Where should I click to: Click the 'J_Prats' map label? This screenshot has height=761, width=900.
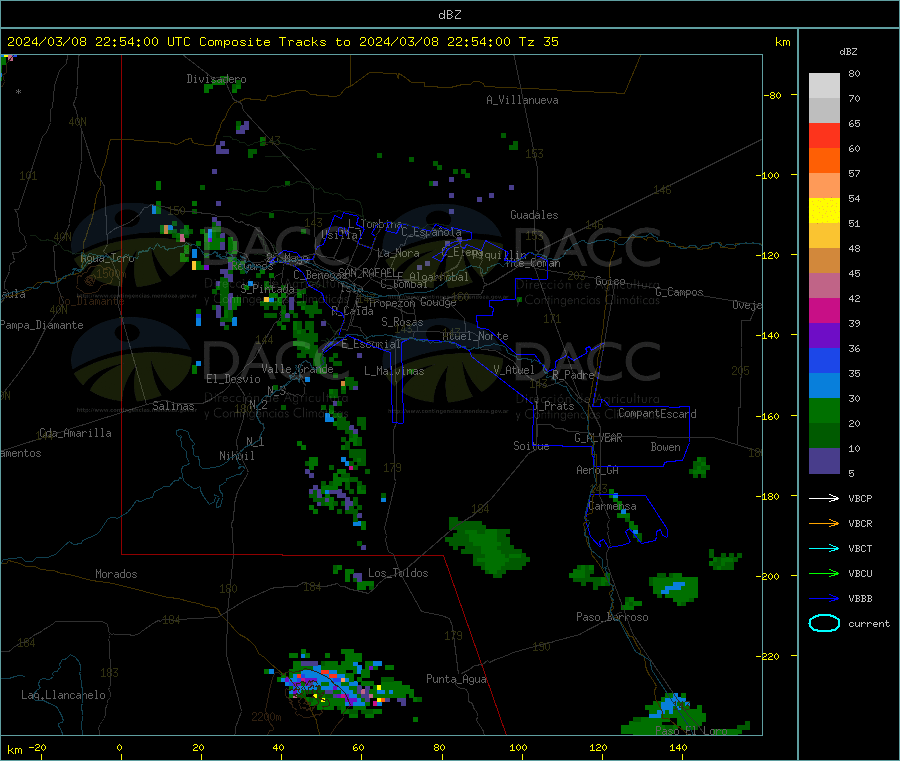click(553, 406)
